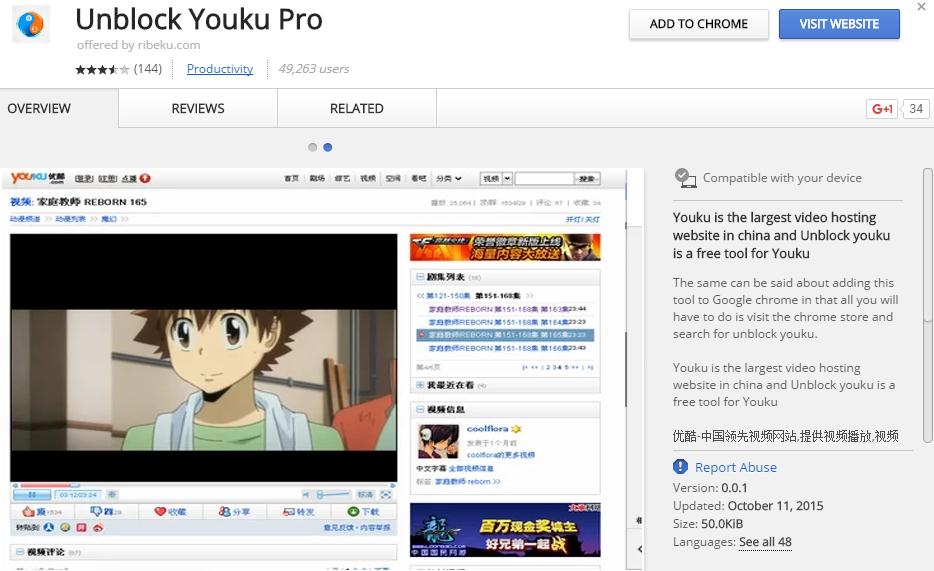Click the star rating icons
This screenshot has height=571, width=934.
[x=102, y=70]
